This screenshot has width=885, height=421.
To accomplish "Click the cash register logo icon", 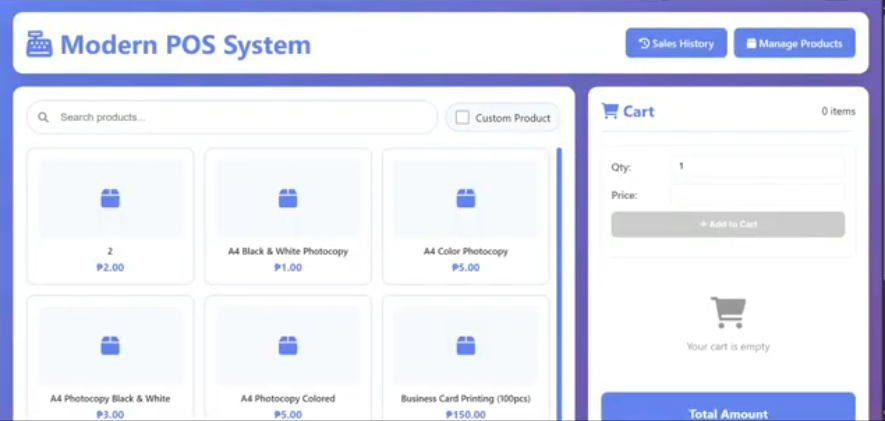I will click(39, 44).
